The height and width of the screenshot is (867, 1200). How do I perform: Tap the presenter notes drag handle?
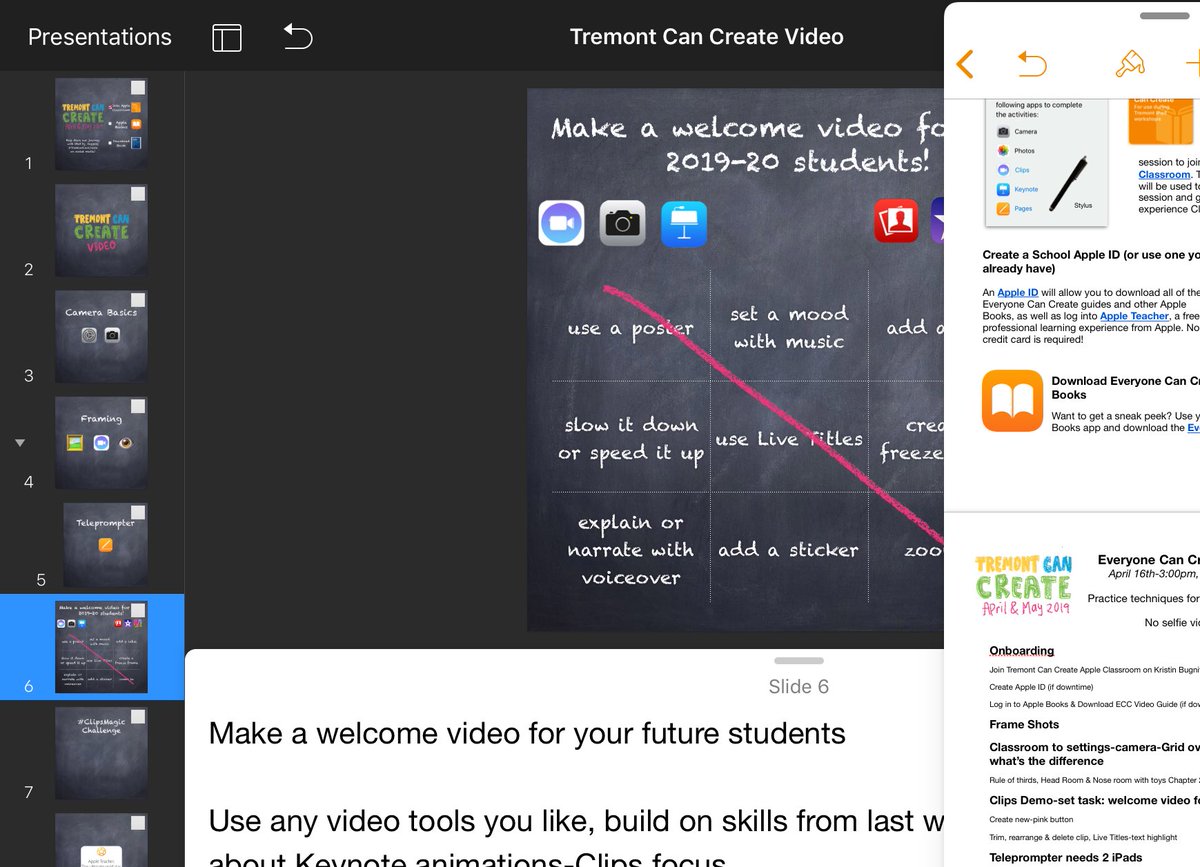(x=799, y=661)
